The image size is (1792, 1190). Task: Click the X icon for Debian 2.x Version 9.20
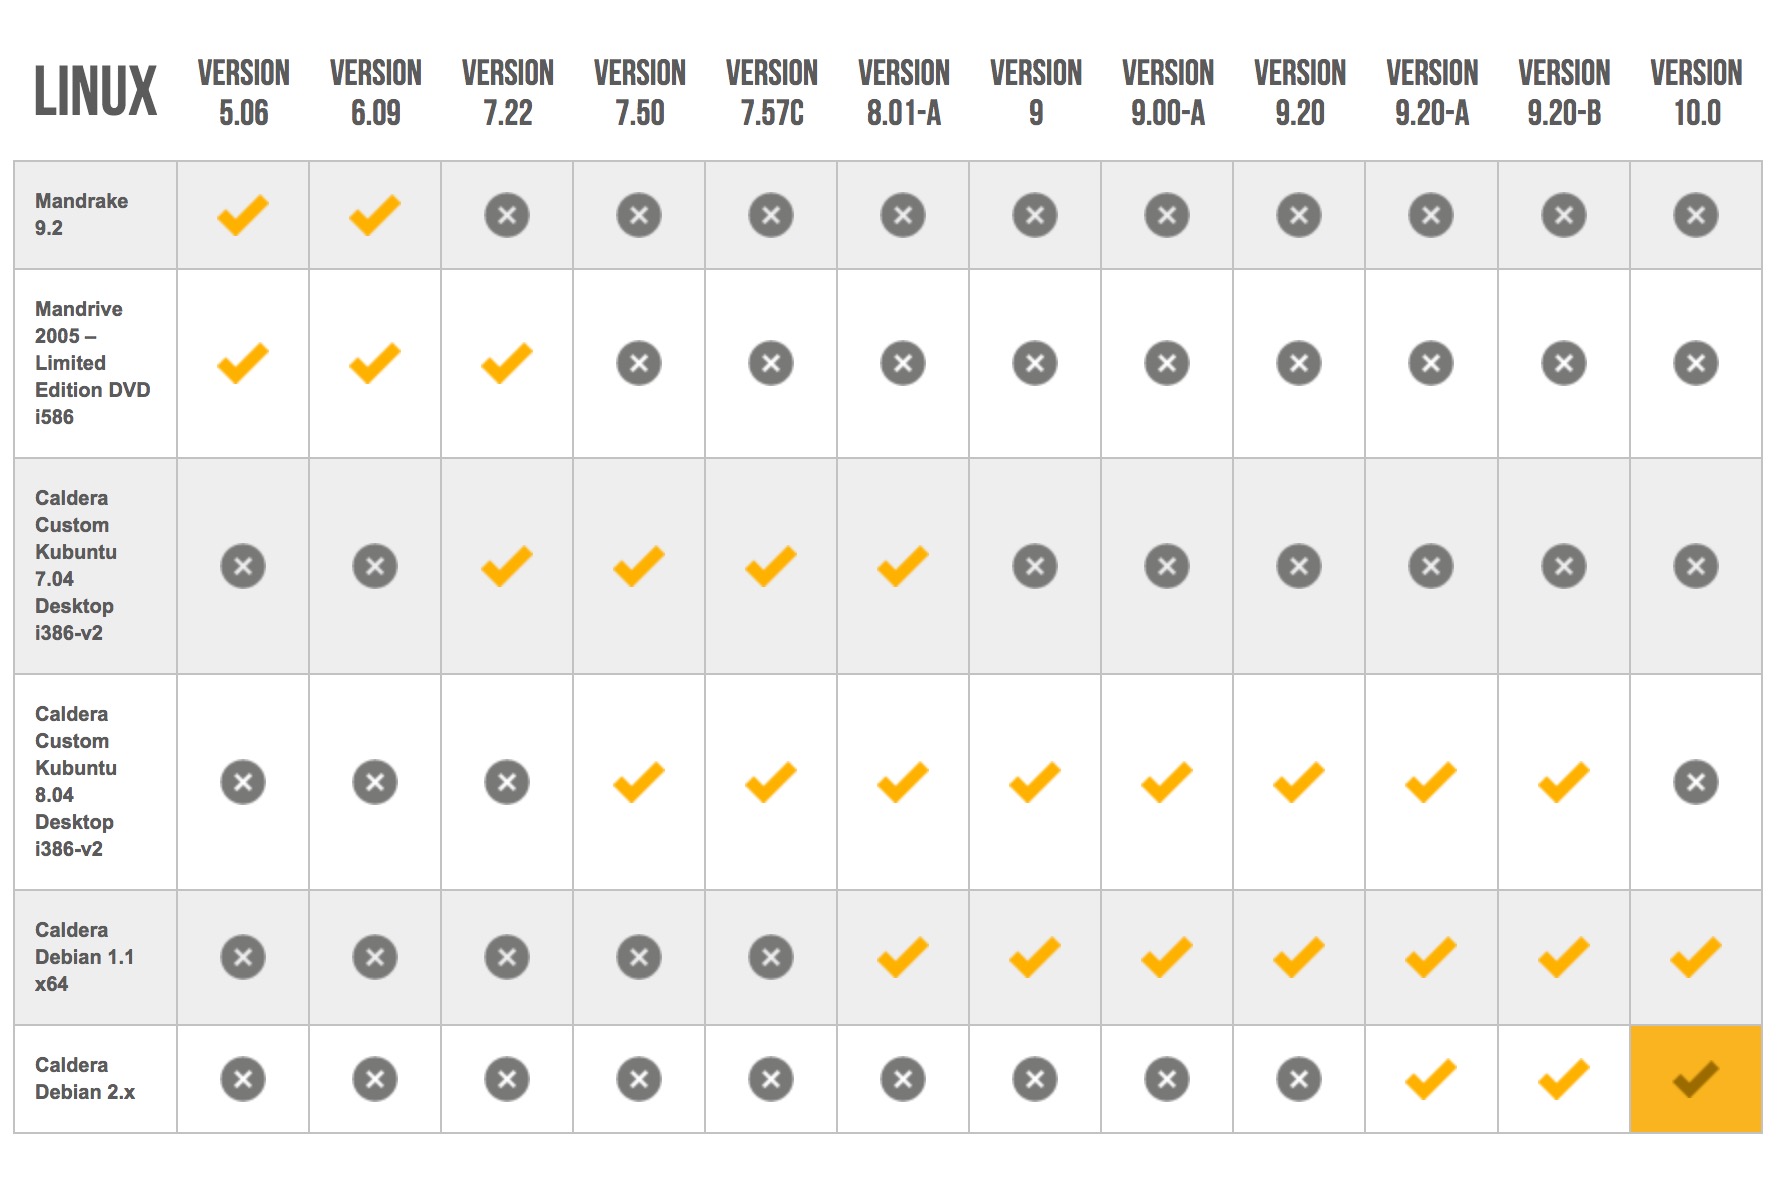1299,1079
